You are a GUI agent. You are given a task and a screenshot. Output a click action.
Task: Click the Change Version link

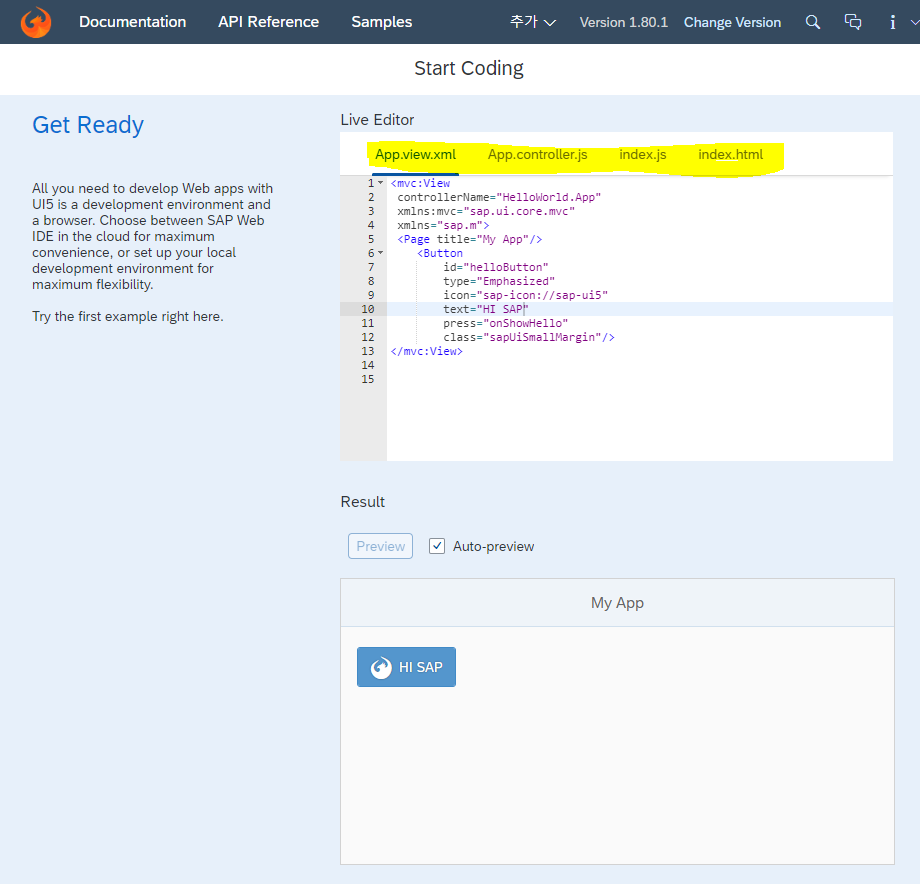pyautogui.click(x=732, y=22)
